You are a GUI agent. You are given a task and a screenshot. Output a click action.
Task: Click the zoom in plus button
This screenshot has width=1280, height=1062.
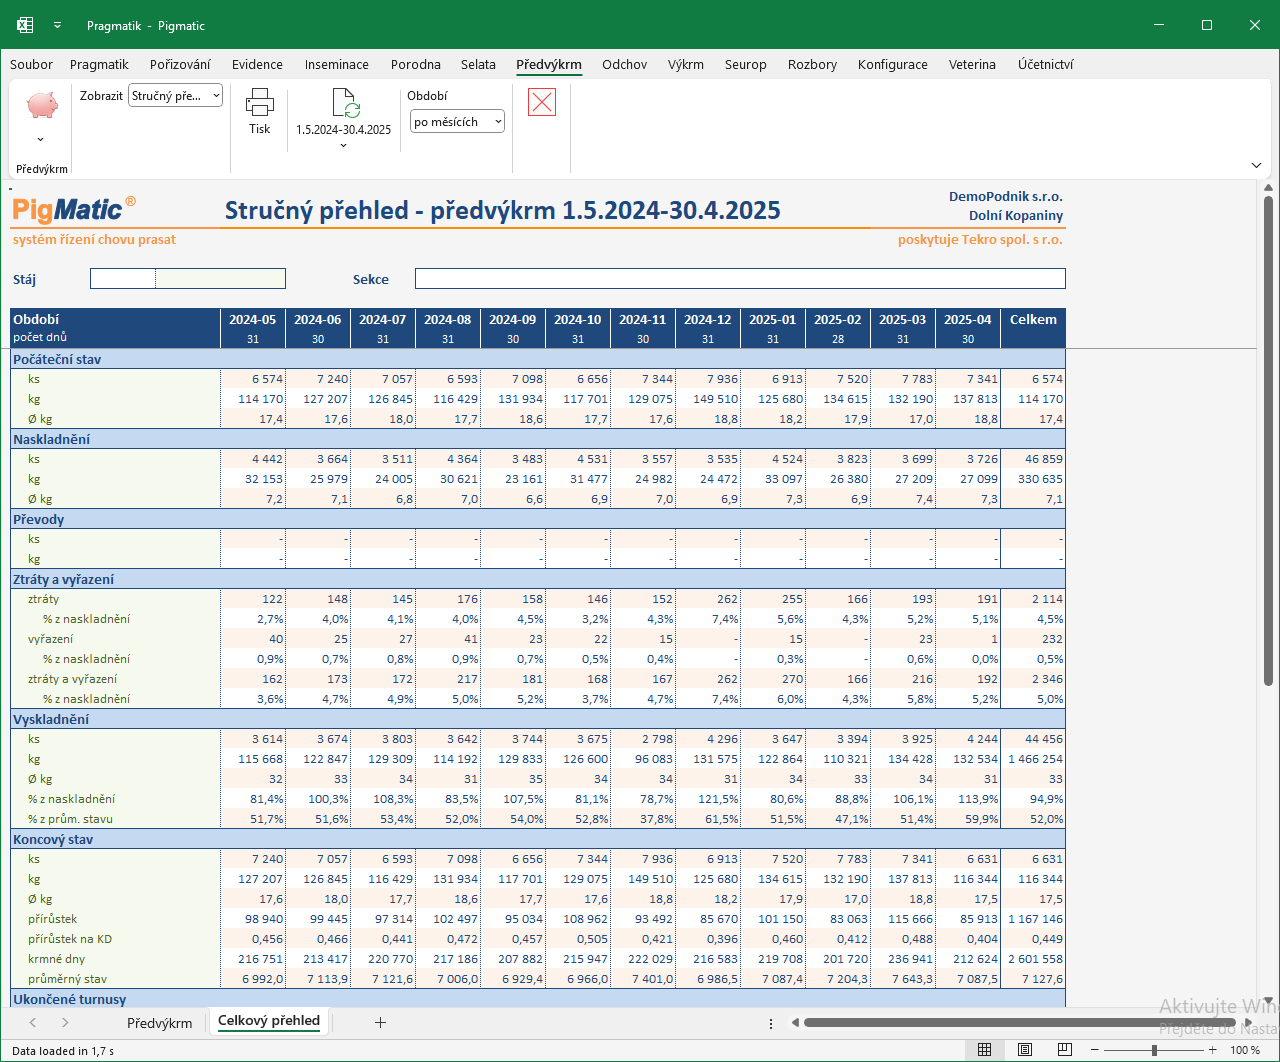click(x=1212, y=1050)
